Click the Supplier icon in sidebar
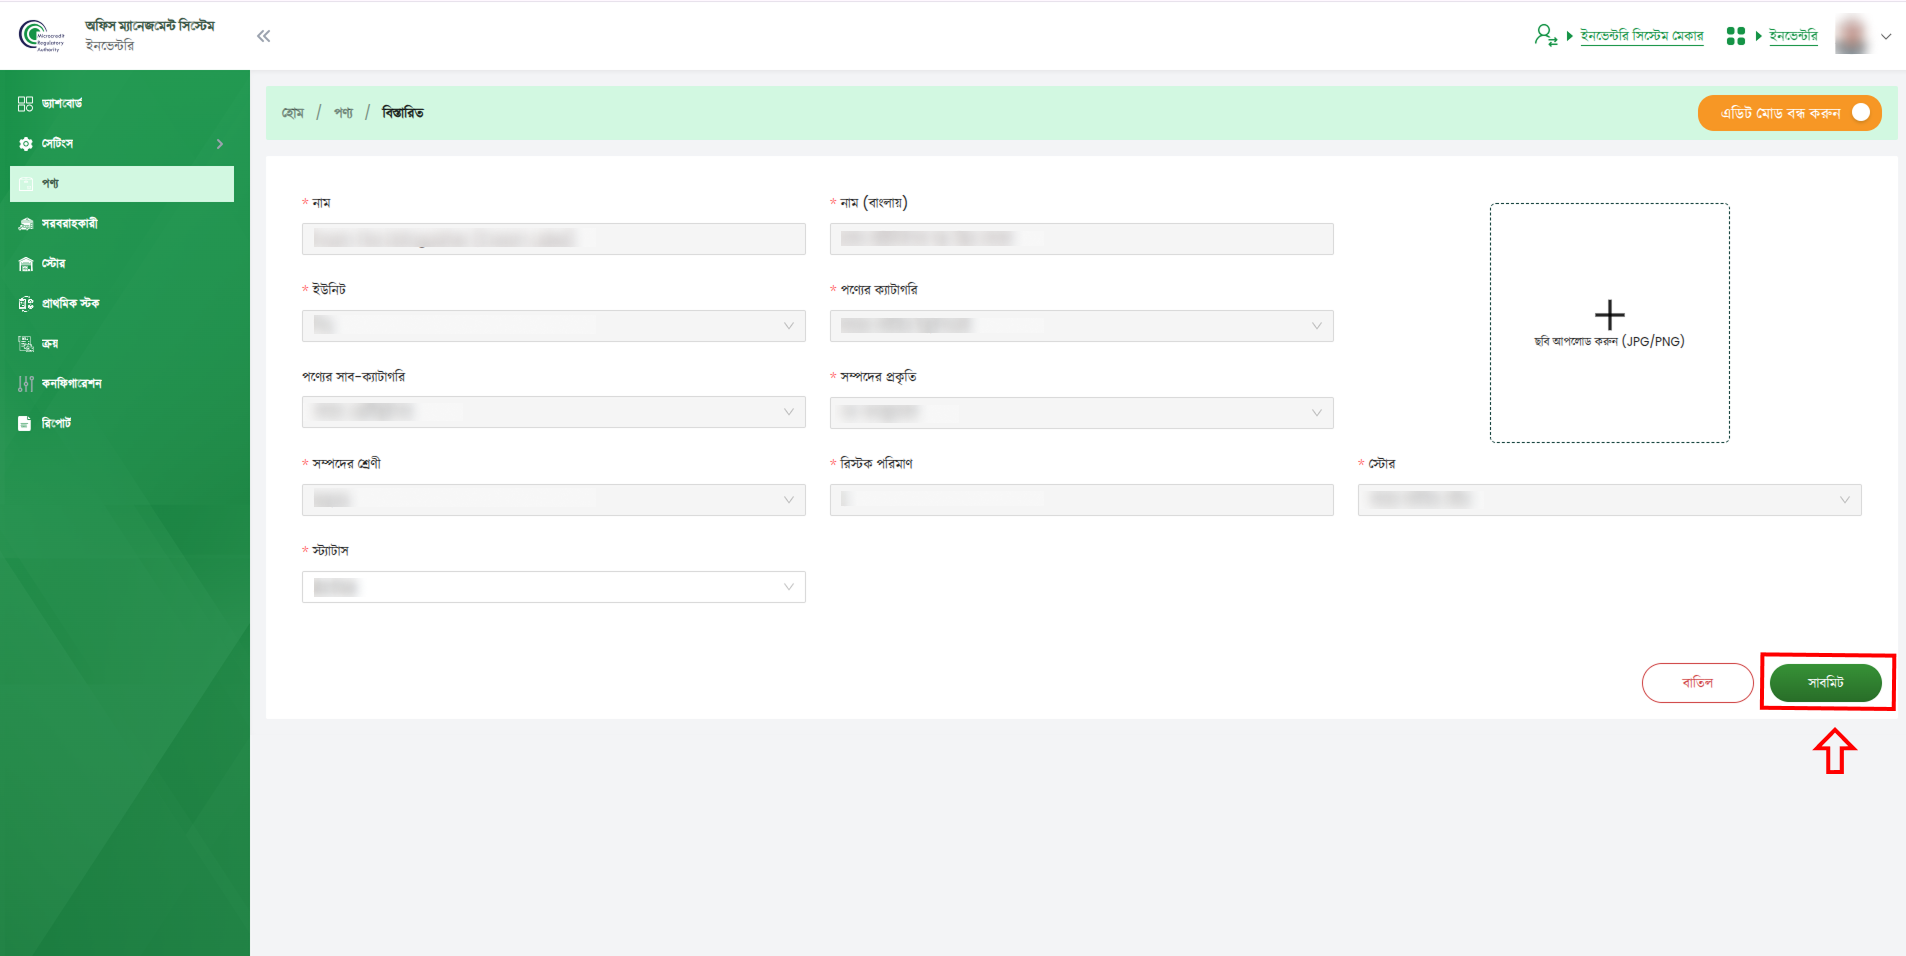1906x956 pixels. [26, 224]
